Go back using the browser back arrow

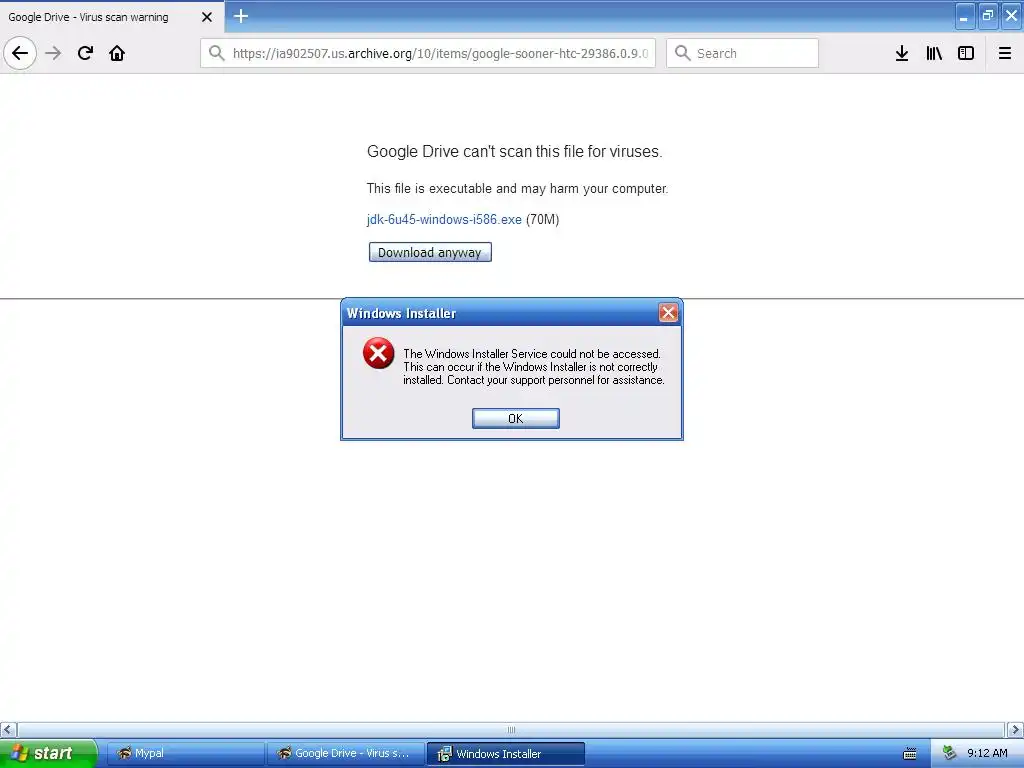(x=20, y=53)
